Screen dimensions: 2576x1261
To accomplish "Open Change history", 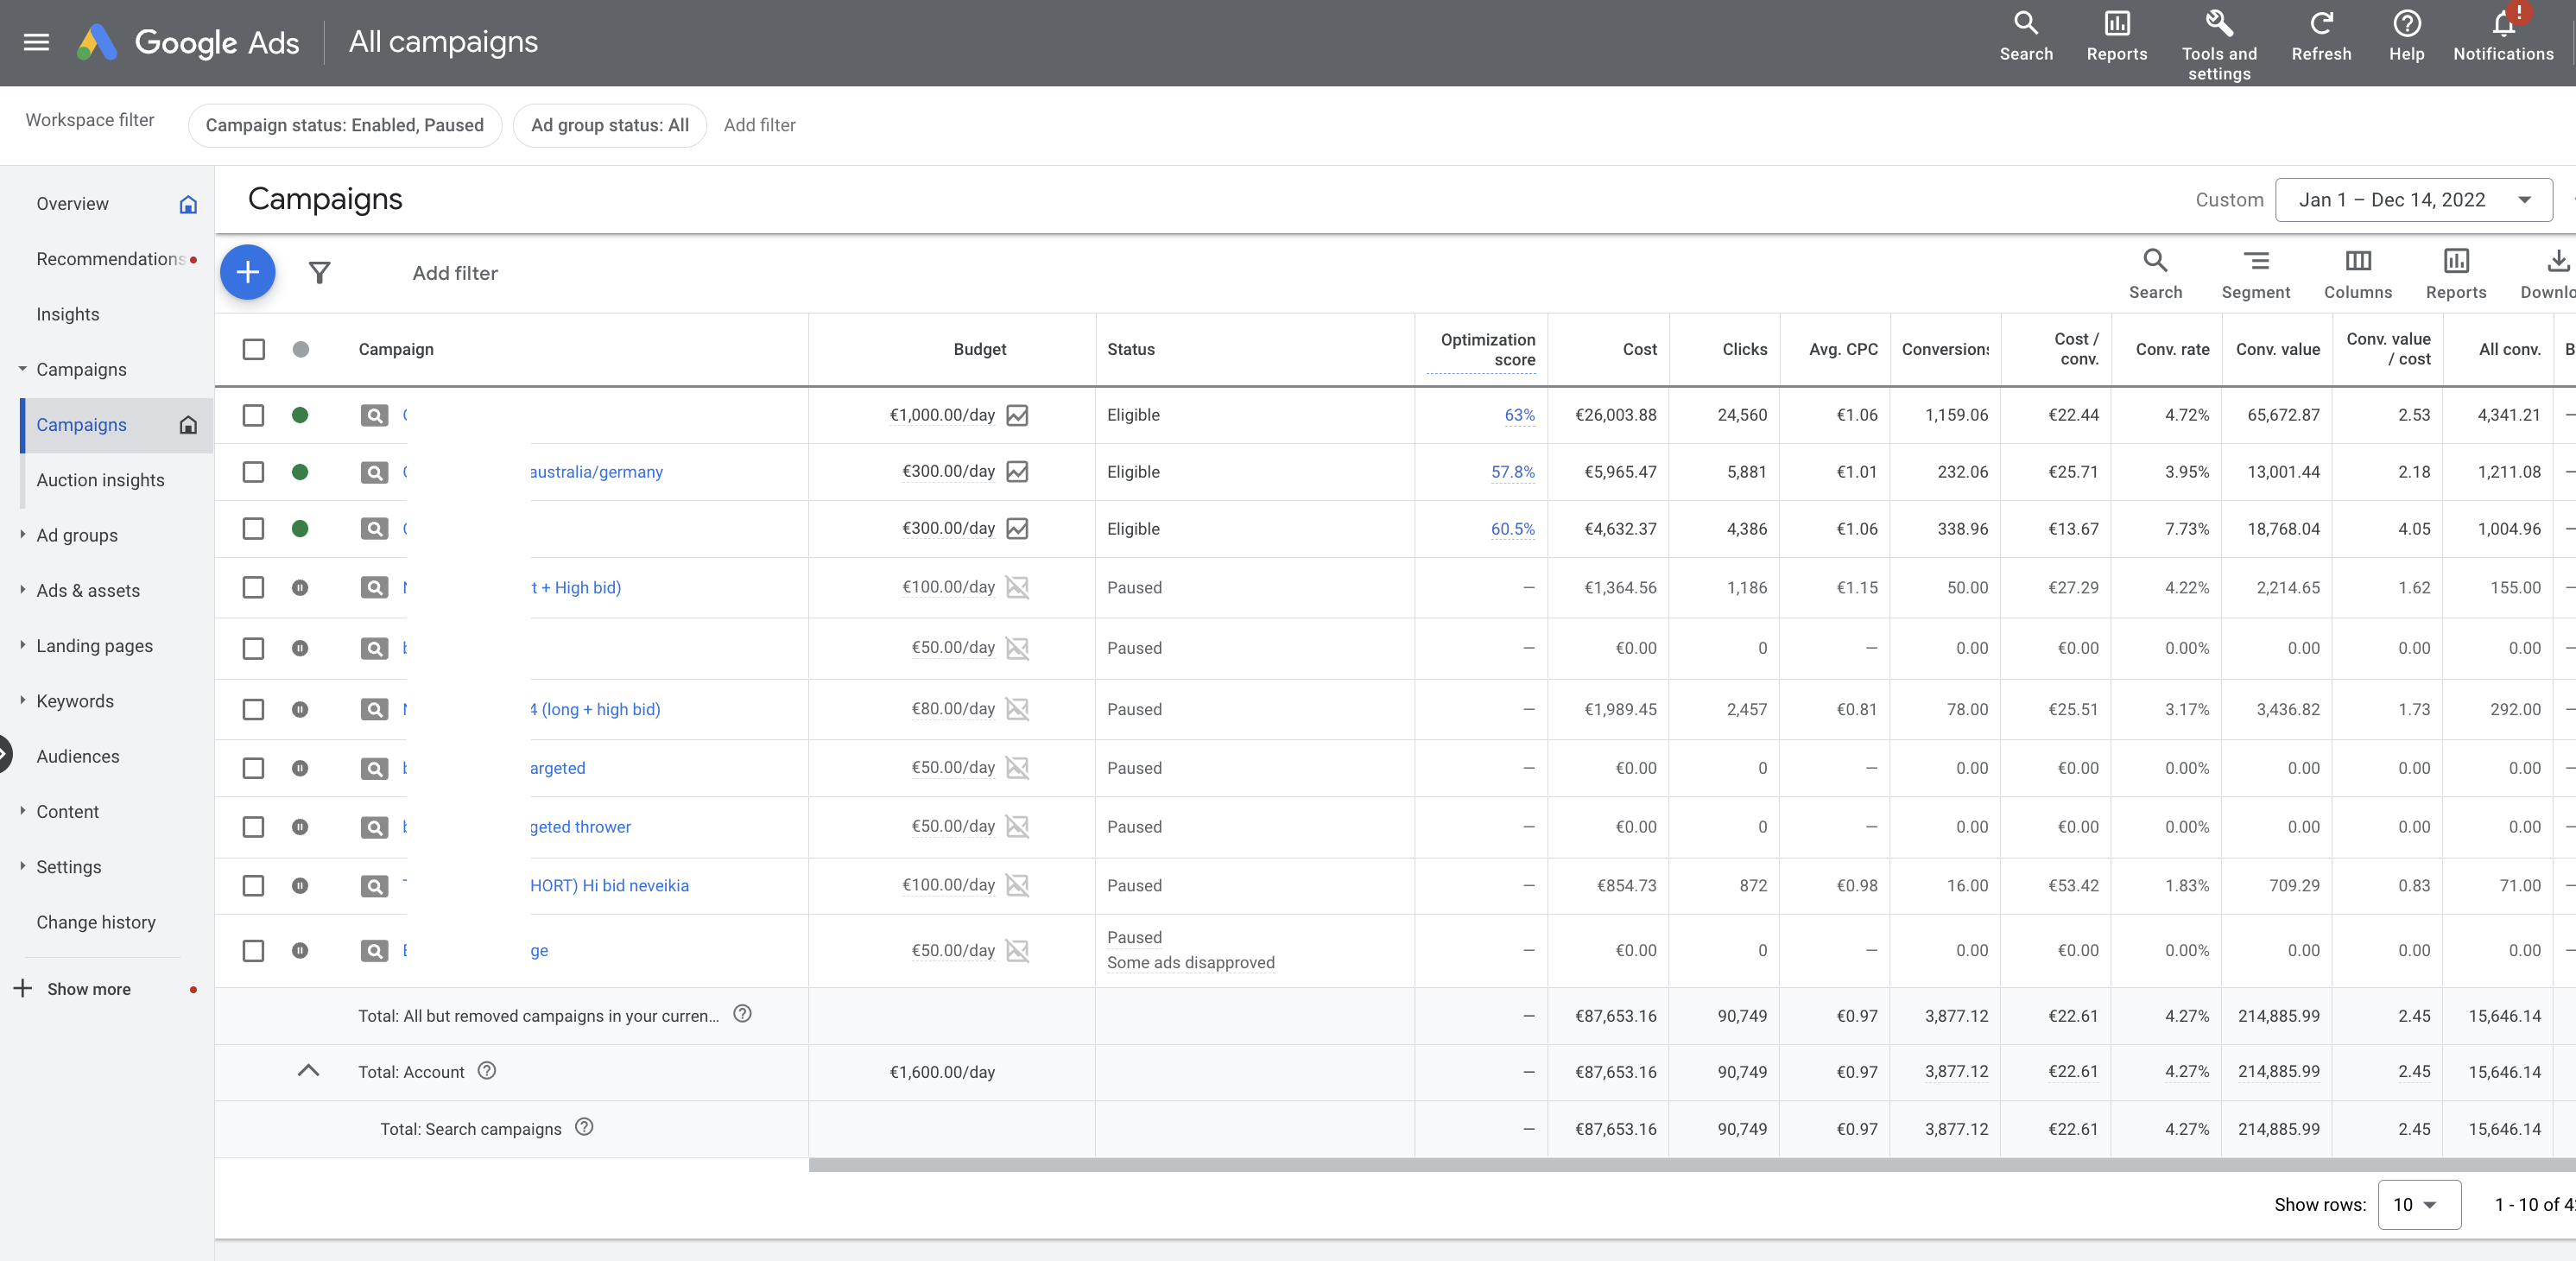I will 96,922.
